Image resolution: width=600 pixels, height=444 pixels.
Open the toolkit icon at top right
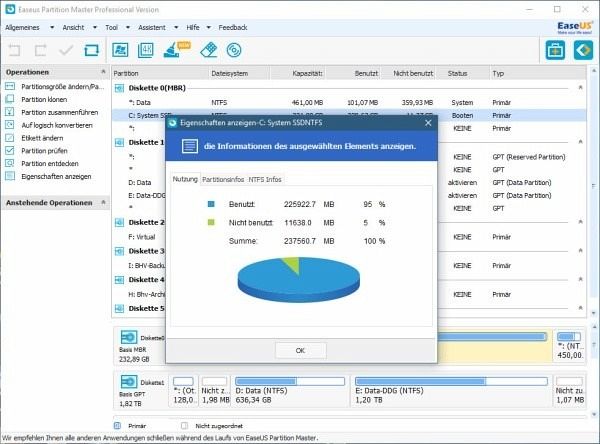tap(554, 50)
